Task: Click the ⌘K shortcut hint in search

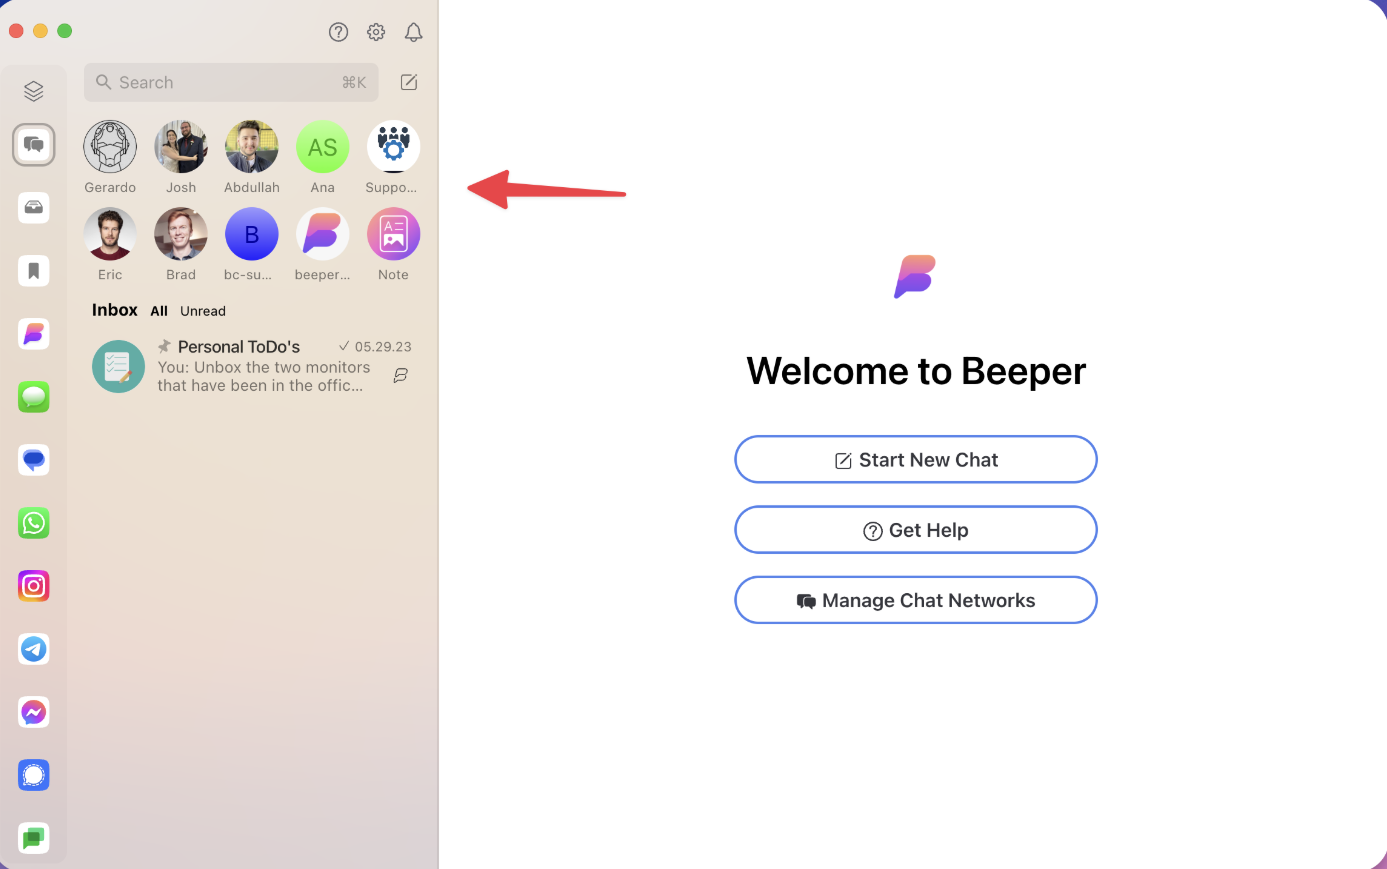Action: 354,83
